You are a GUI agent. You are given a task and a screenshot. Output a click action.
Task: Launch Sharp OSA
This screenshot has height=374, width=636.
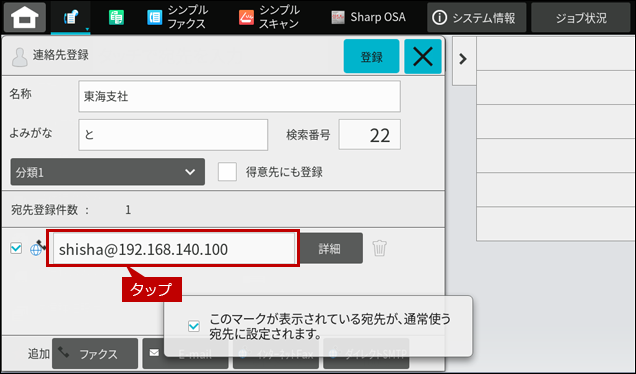point(368,17)
